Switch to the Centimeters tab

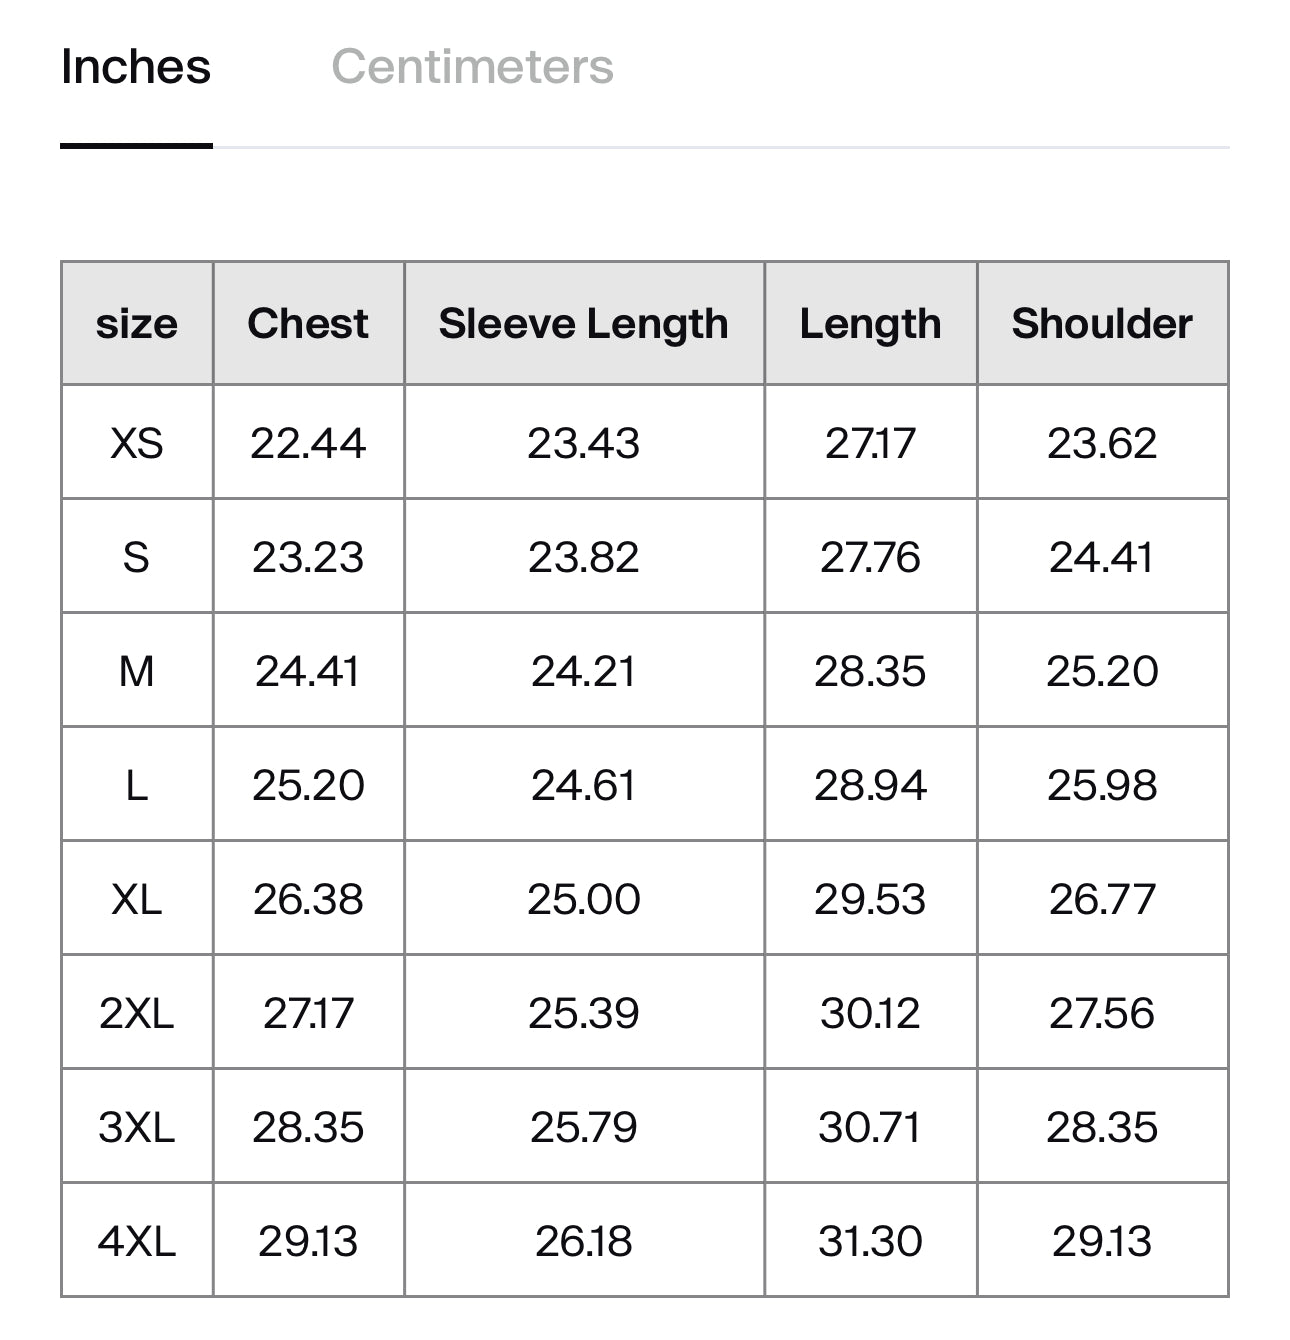(x=472, y=67)
